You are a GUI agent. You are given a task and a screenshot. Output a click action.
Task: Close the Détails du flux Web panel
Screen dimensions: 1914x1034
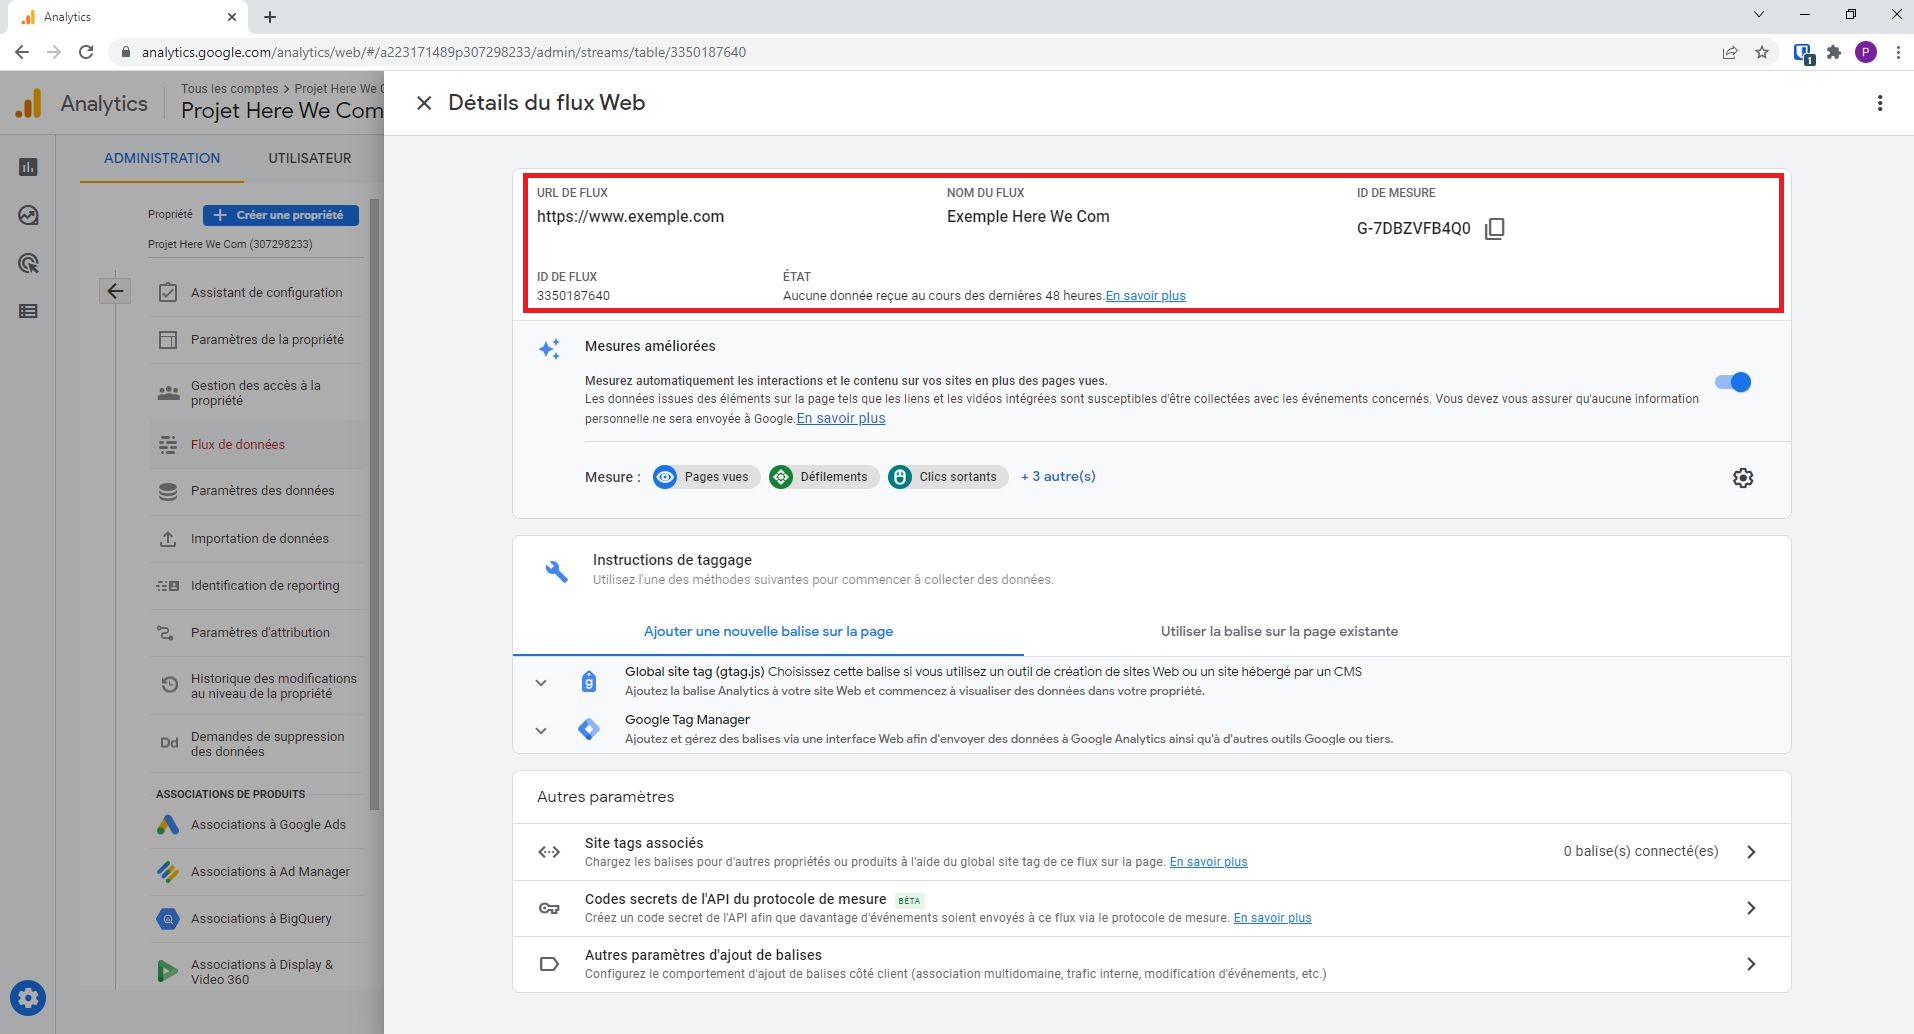tap(424, 103)
